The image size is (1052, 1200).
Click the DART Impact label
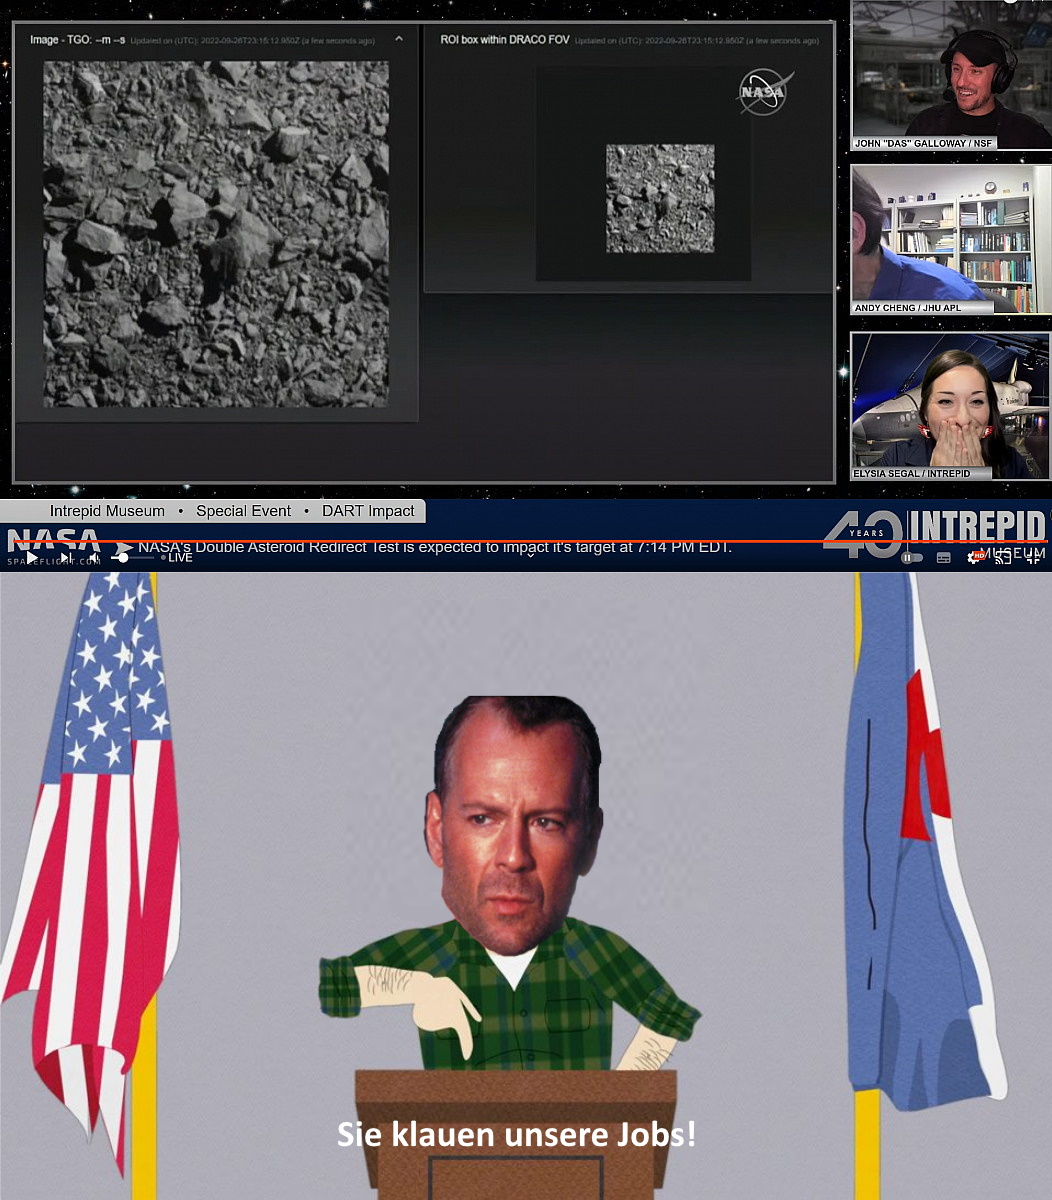tap(368, 511)
